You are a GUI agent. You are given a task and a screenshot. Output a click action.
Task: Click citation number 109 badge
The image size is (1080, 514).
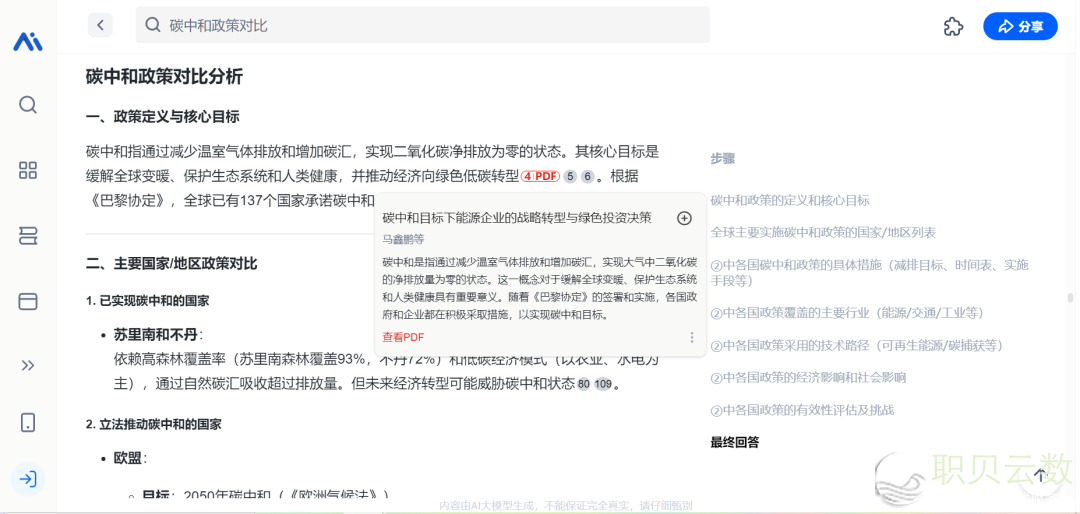click(602, 384)
